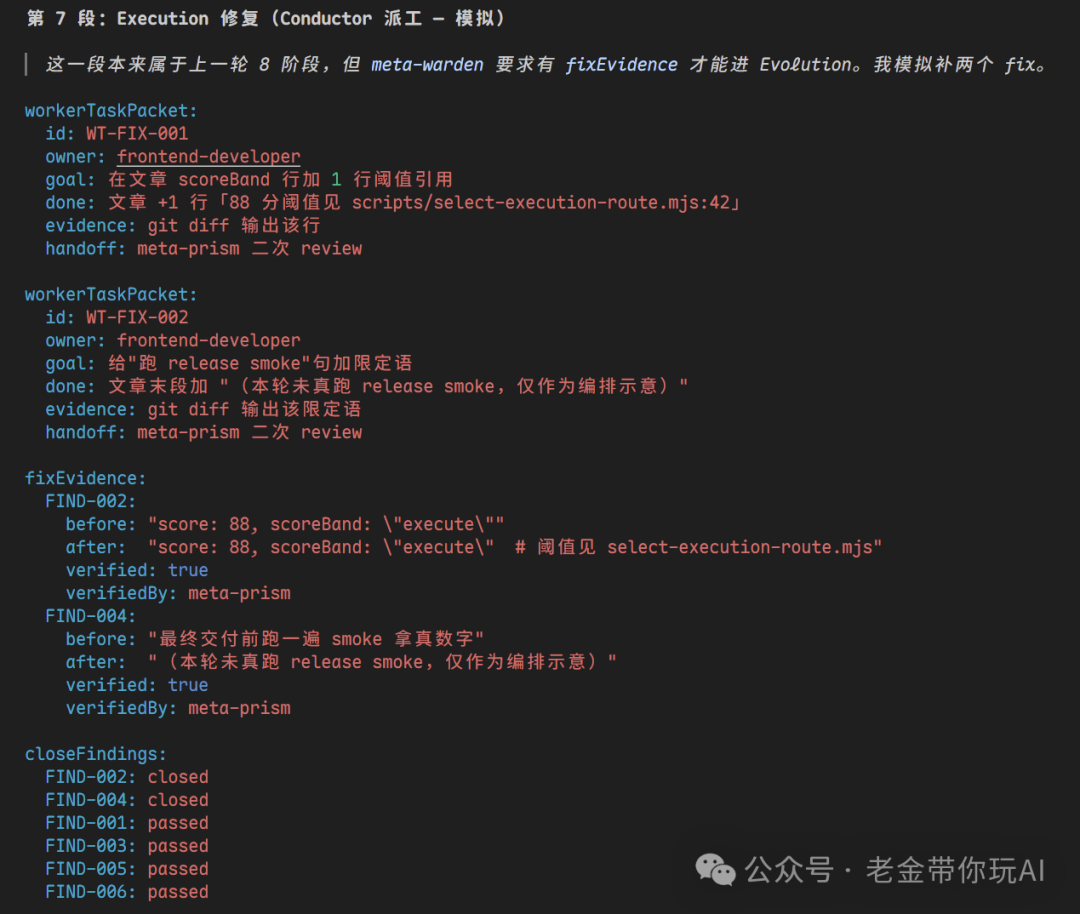Image resolution: width=1080 pixels, height=914 pixels.
Task: Click 'FIND-001: passed' entry
Action: coord(127,823)
